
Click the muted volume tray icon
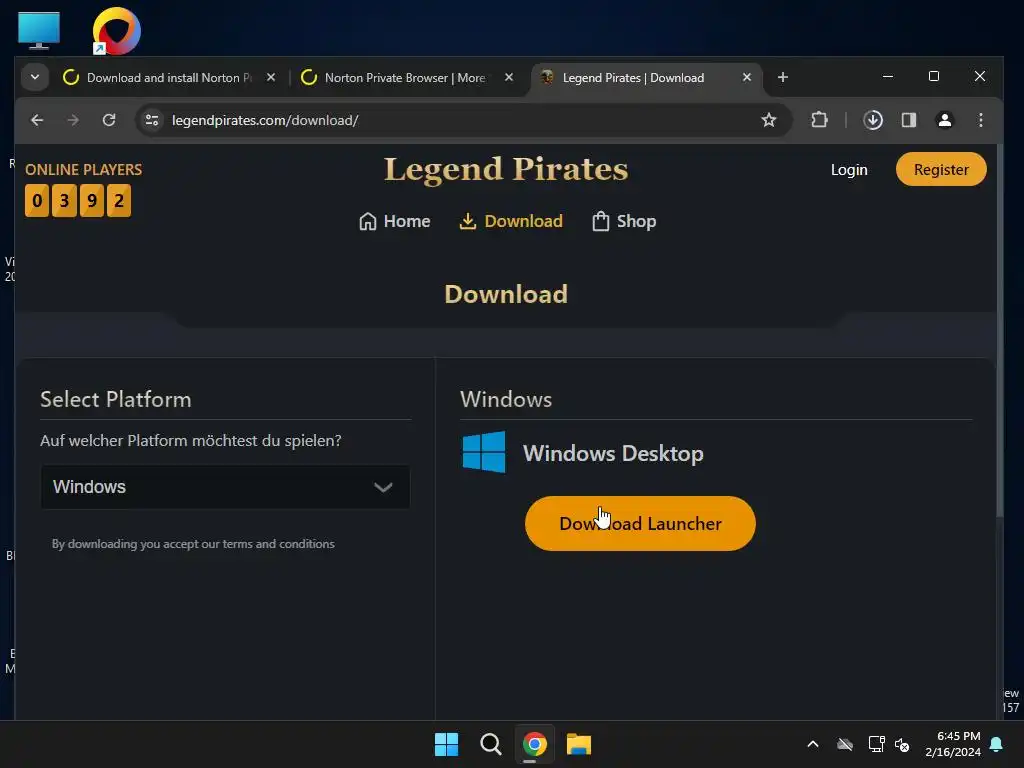(903, 744)
